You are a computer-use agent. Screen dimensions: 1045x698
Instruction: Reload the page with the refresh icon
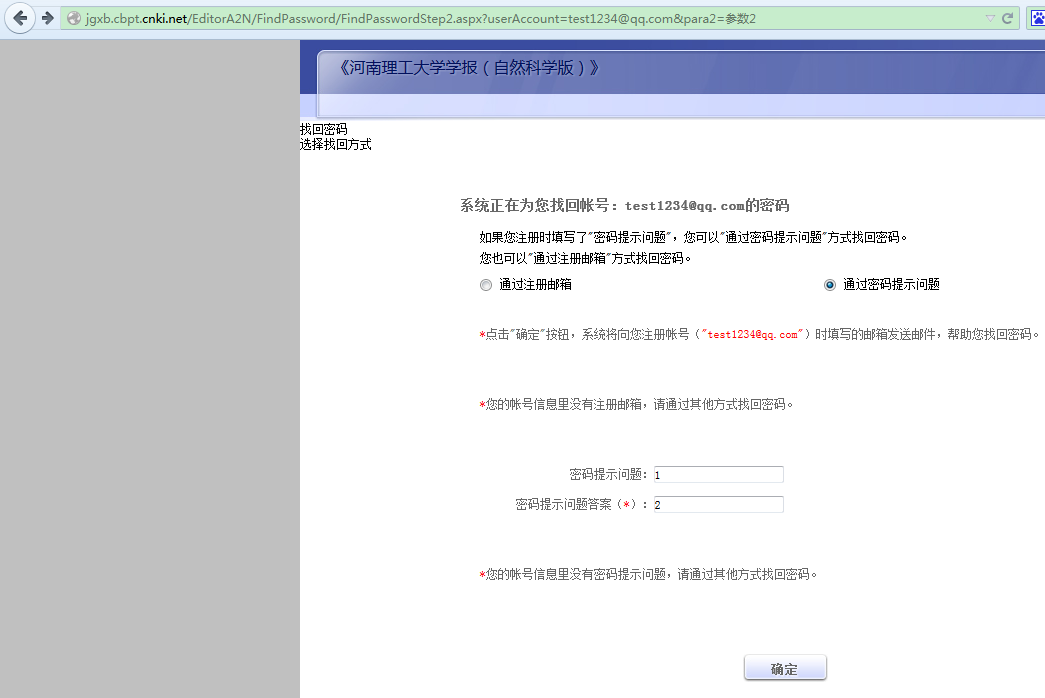(x=1008, y=19)
